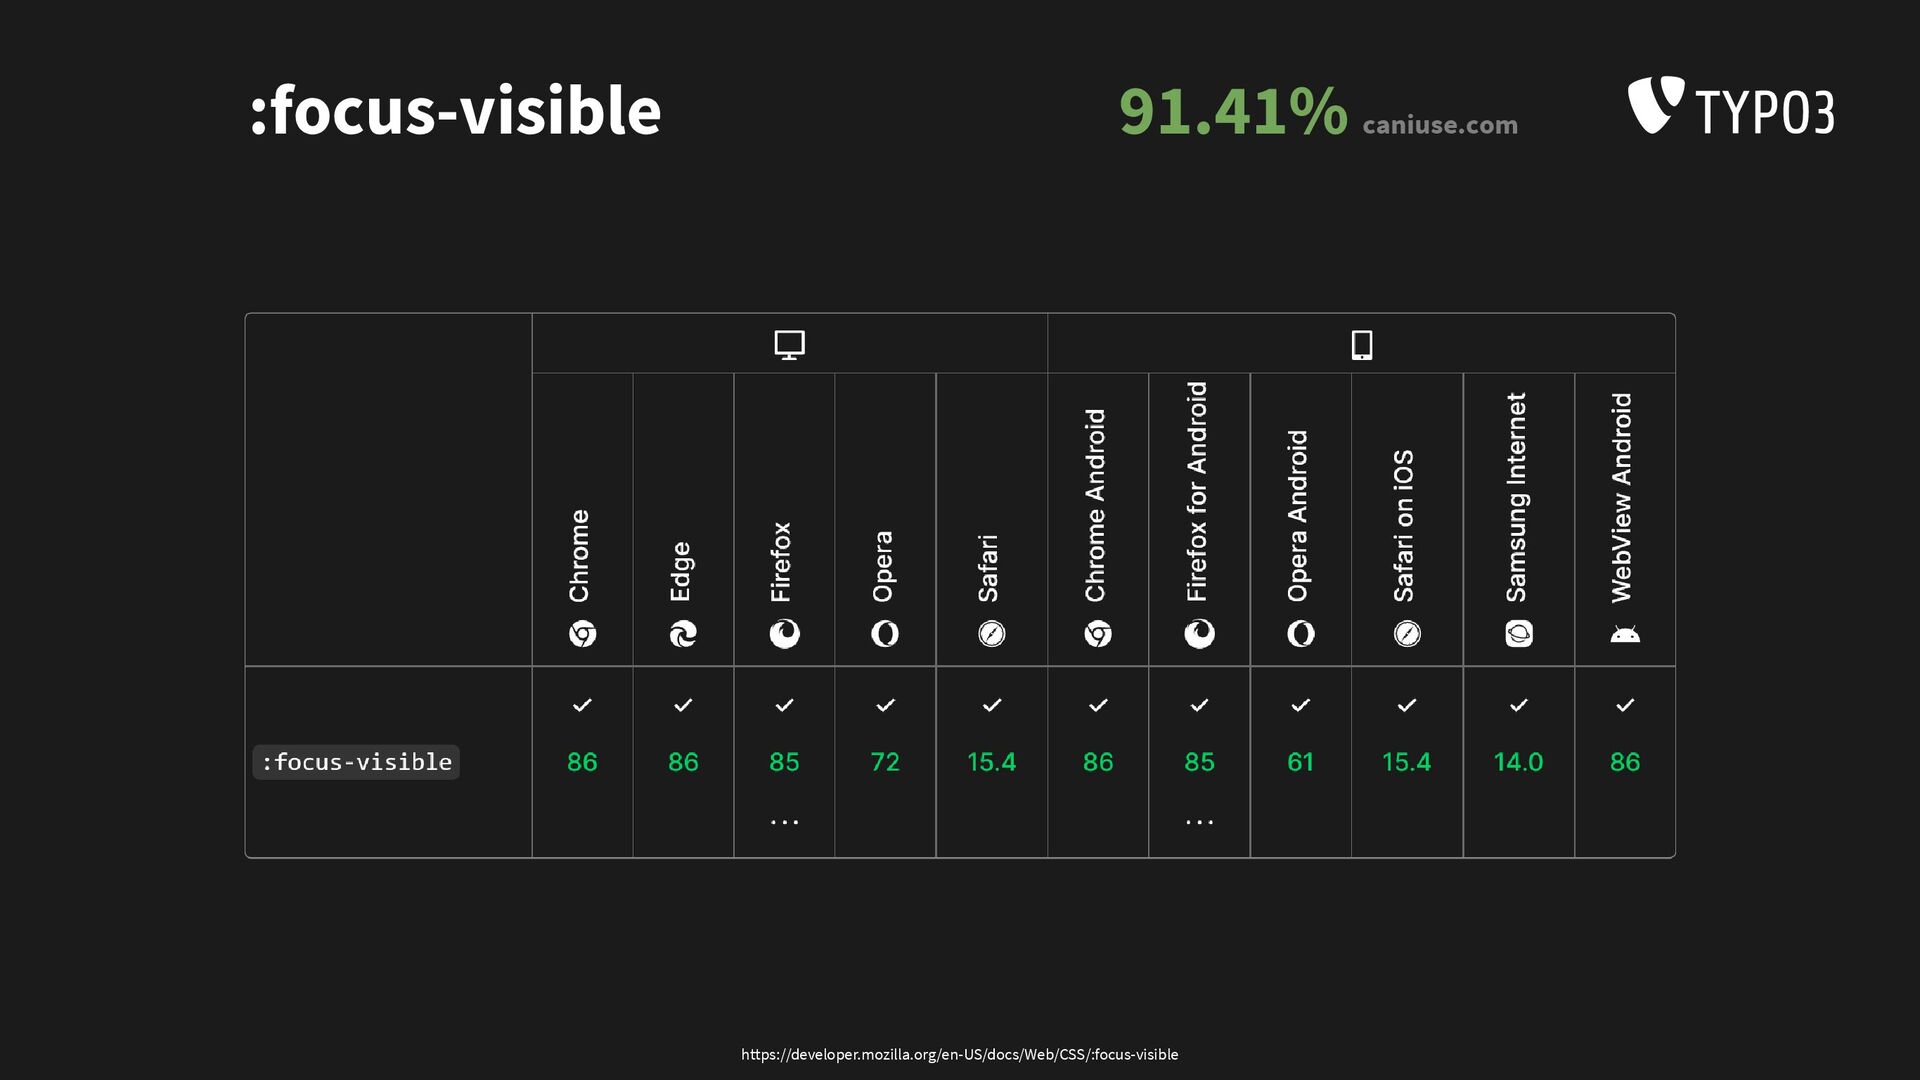Viewport: 1920px width, 1080px height.
Task: Click the checkmark under Chrome column
Action: (582, 705)
